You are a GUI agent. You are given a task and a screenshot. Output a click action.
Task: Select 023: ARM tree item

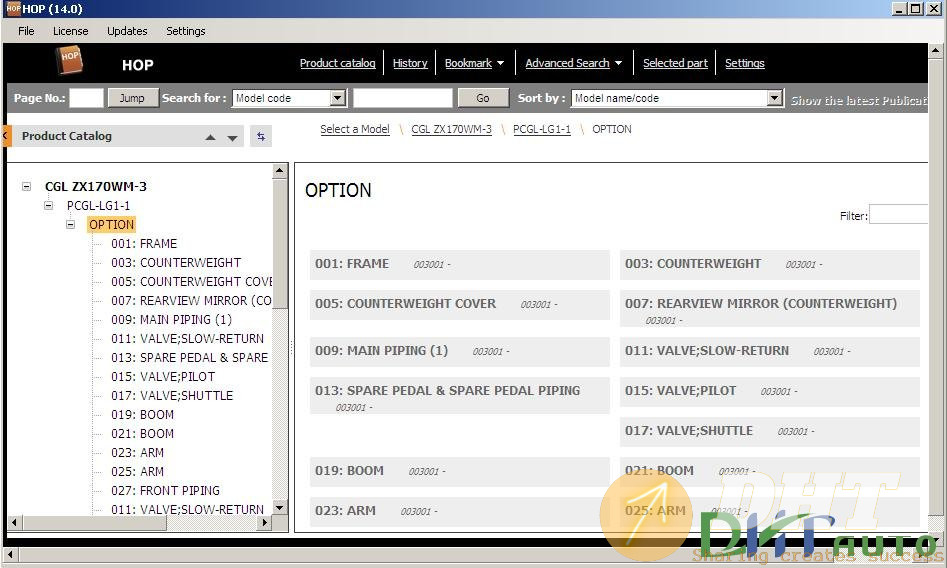click(137, 453)
